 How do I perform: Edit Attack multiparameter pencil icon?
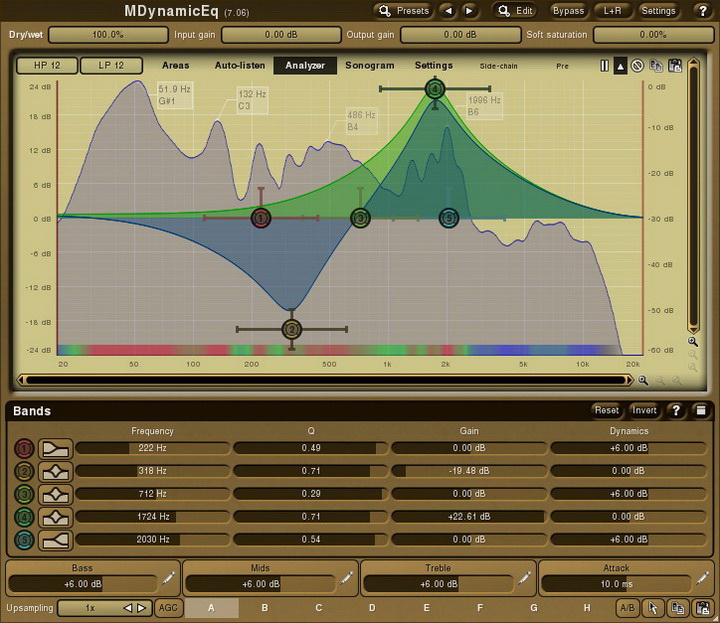[x=703, y=578]
